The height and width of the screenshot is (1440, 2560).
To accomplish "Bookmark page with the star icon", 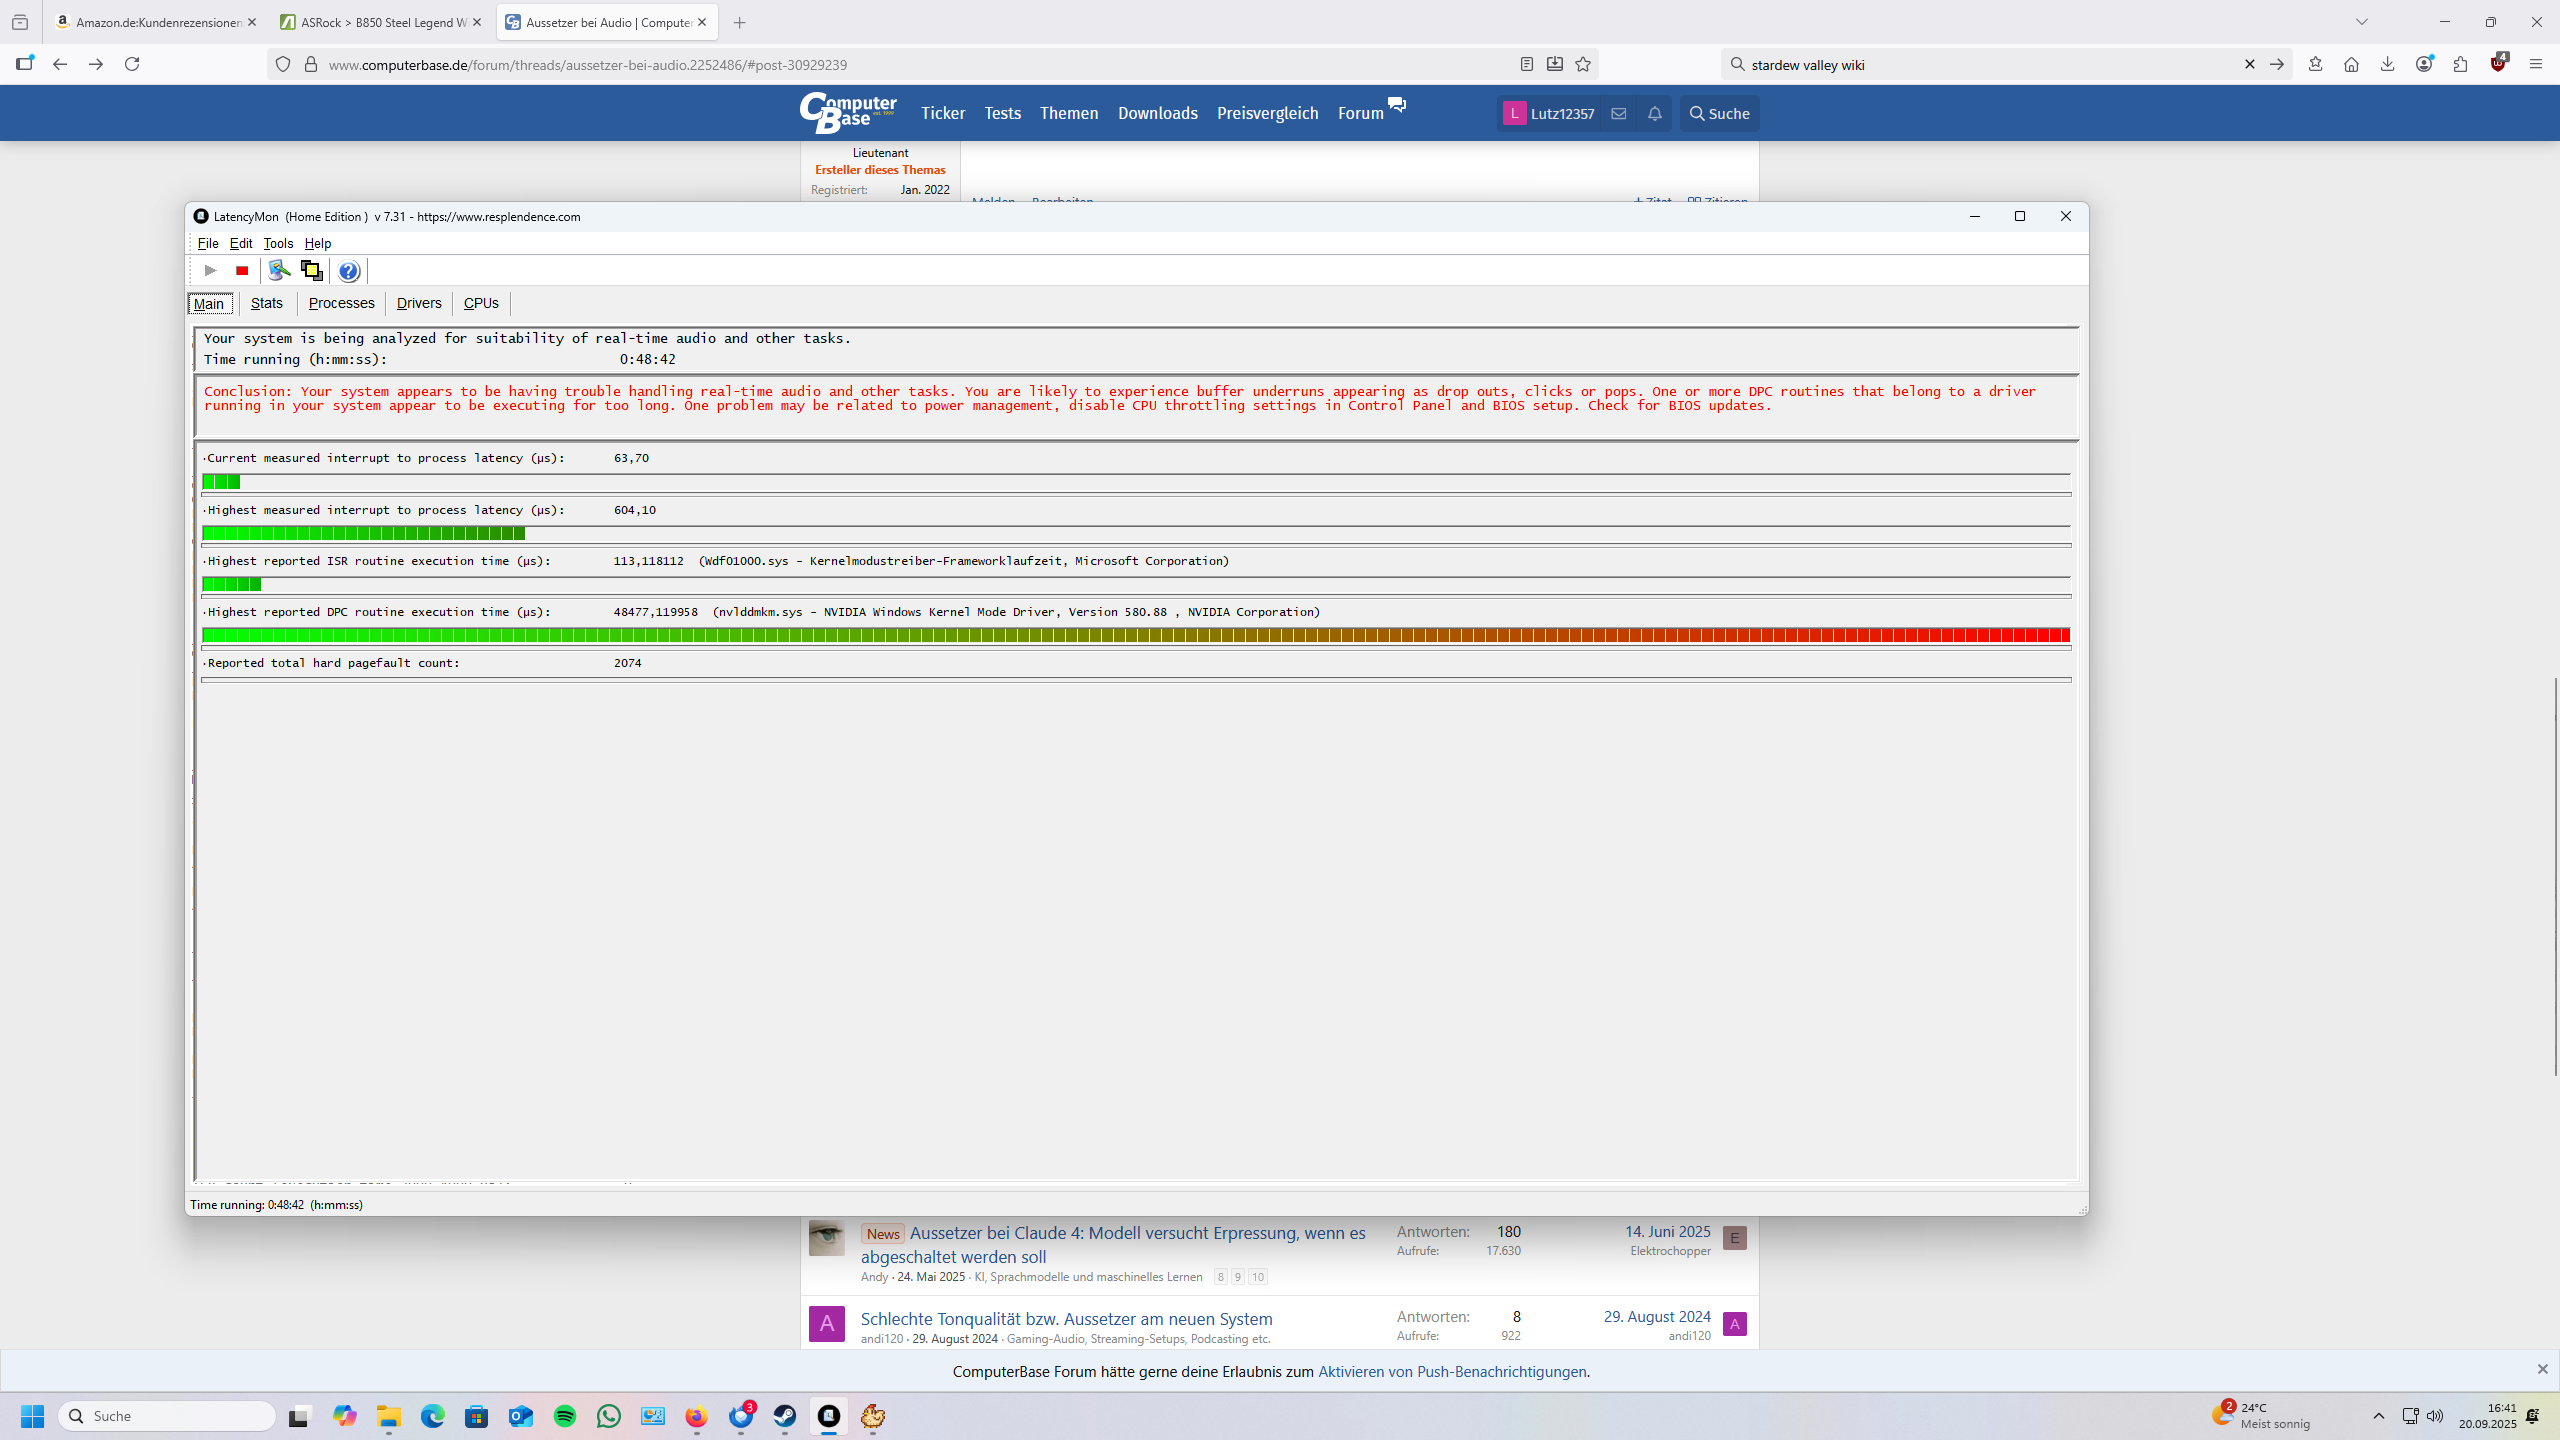I will point(1583,65).
